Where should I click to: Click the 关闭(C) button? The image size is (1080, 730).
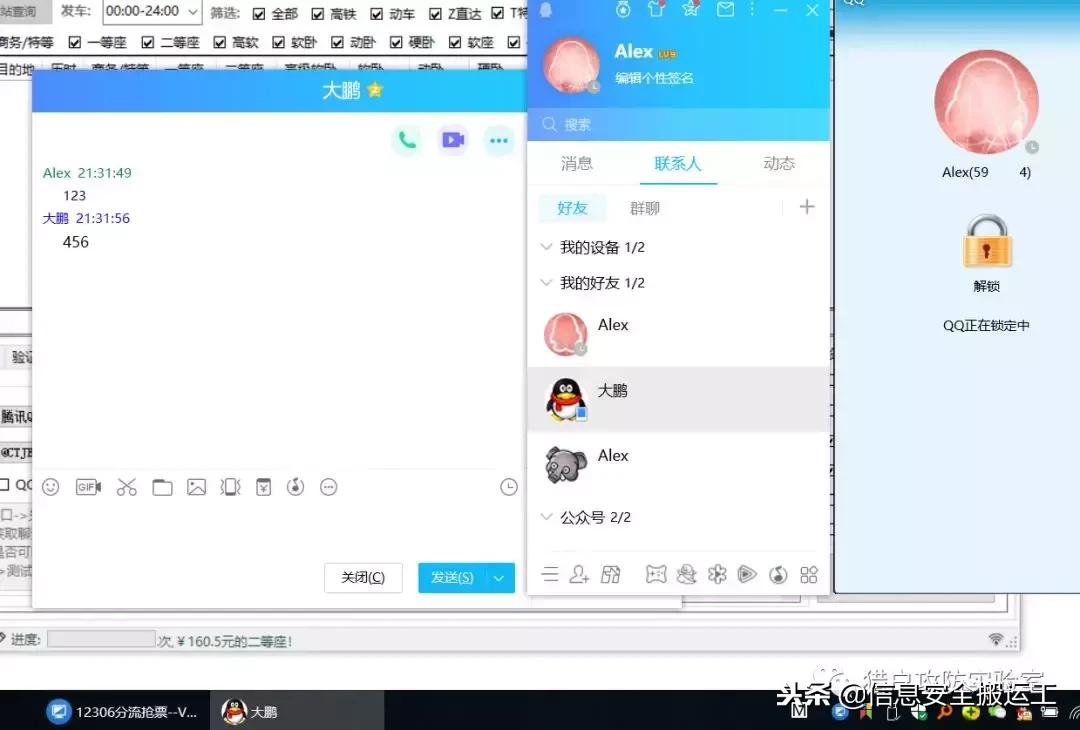coord(363,577)
